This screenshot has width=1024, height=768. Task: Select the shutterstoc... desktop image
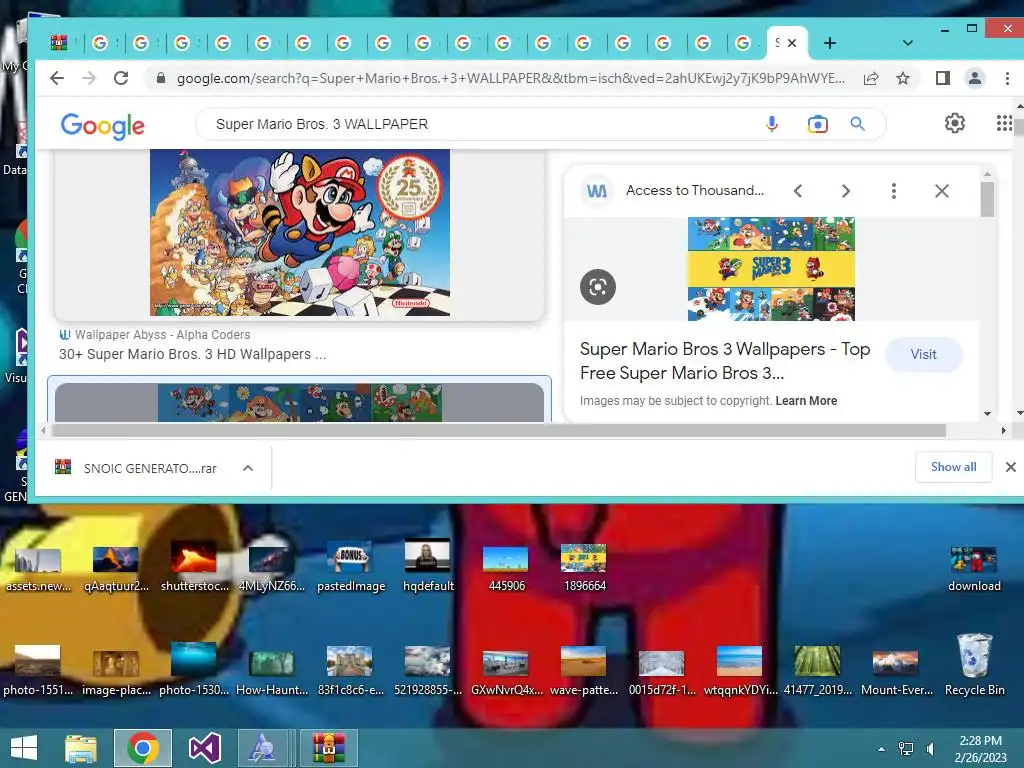[194, 567]
